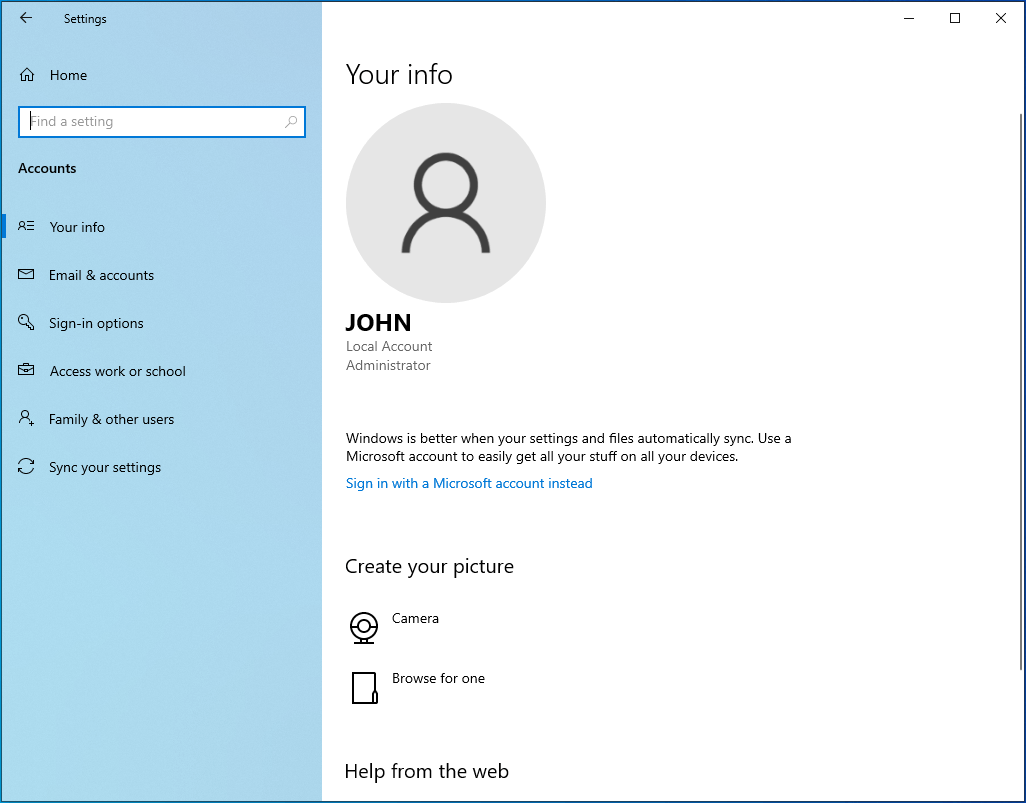Click the search magnifier icon

coord(291,122)
